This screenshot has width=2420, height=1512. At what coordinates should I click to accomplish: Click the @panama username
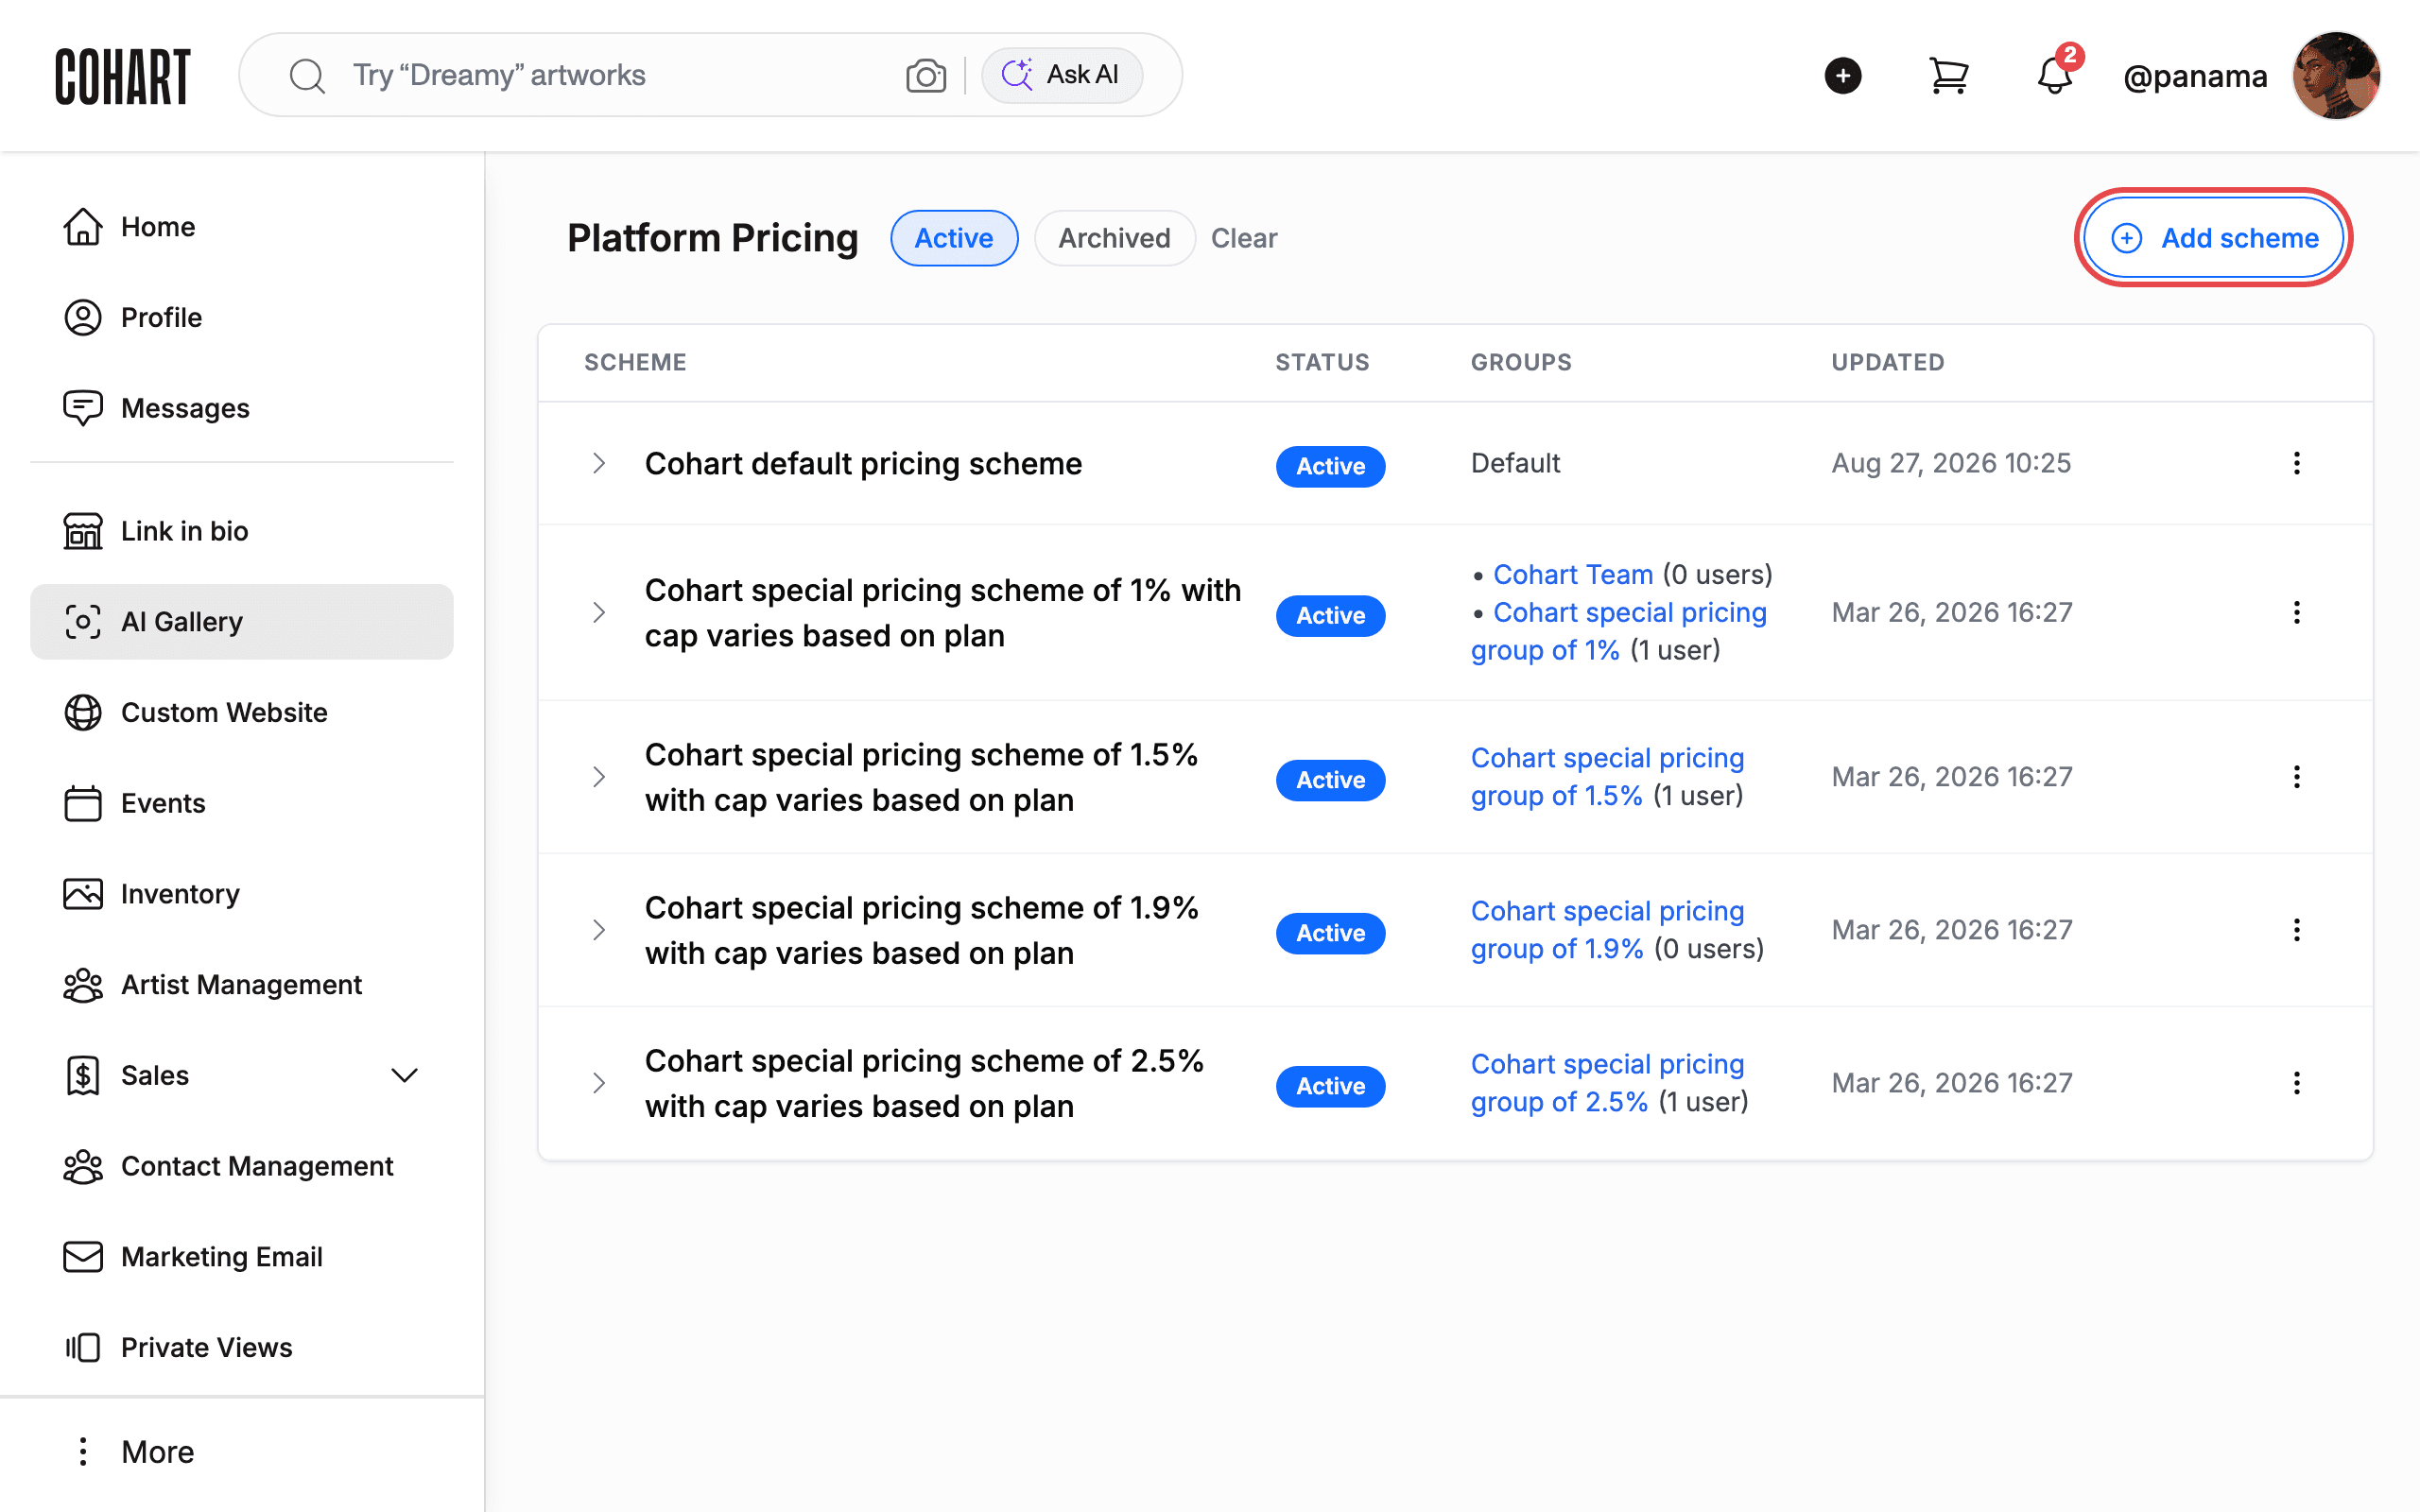[x=2195, y=76]
